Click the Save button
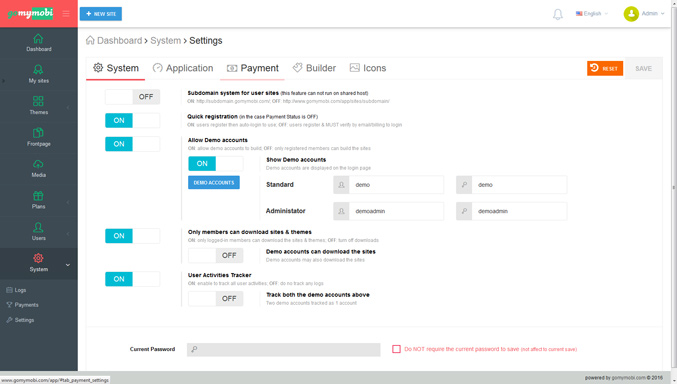Screen dimensions: 677x384 (x=643, y=68)
